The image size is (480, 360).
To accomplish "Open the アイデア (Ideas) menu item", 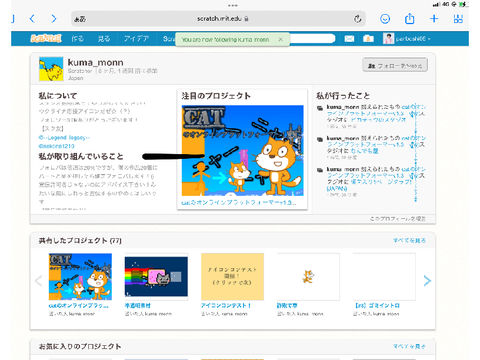I will click(136, 39).
